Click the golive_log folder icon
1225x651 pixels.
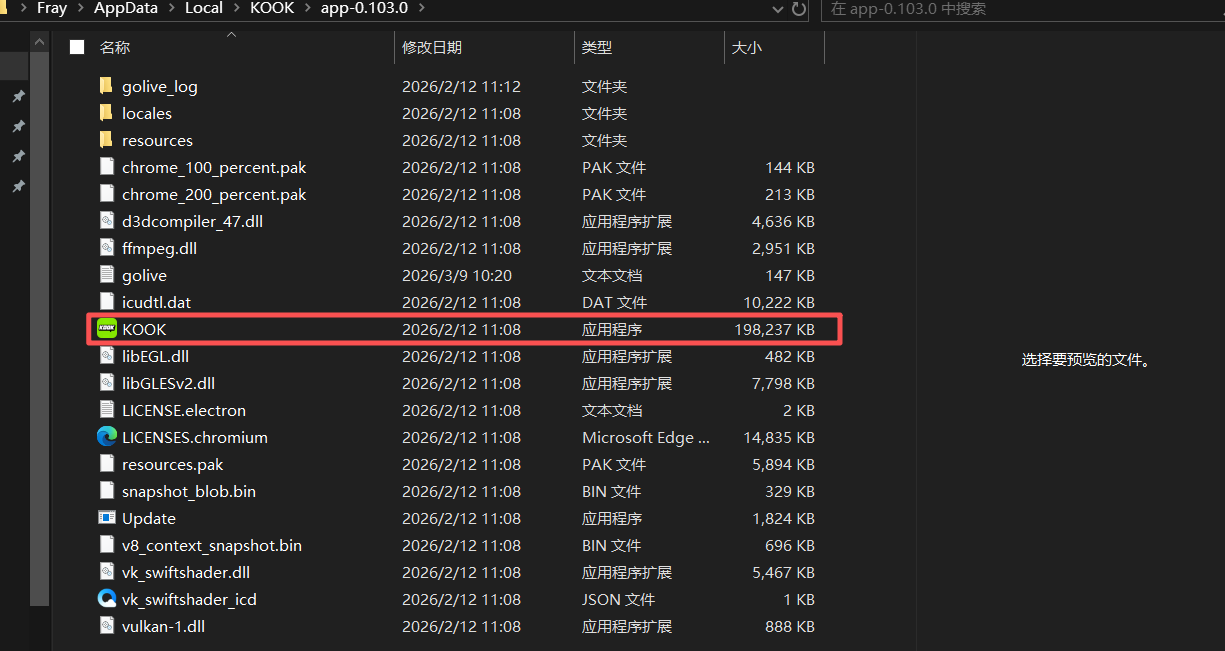[x=106, y=86]
